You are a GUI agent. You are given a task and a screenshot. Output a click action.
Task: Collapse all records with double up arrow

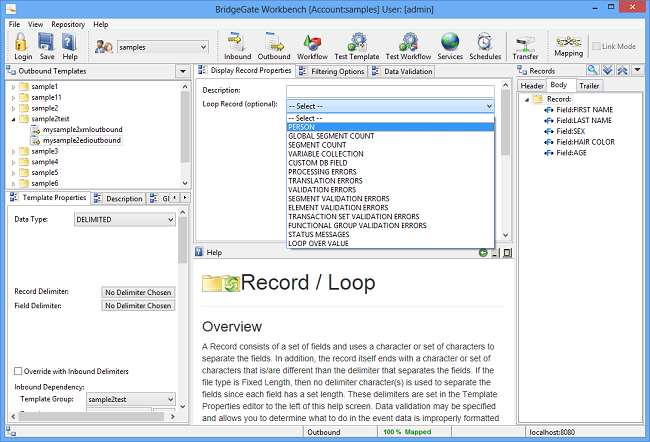[622, 70]
